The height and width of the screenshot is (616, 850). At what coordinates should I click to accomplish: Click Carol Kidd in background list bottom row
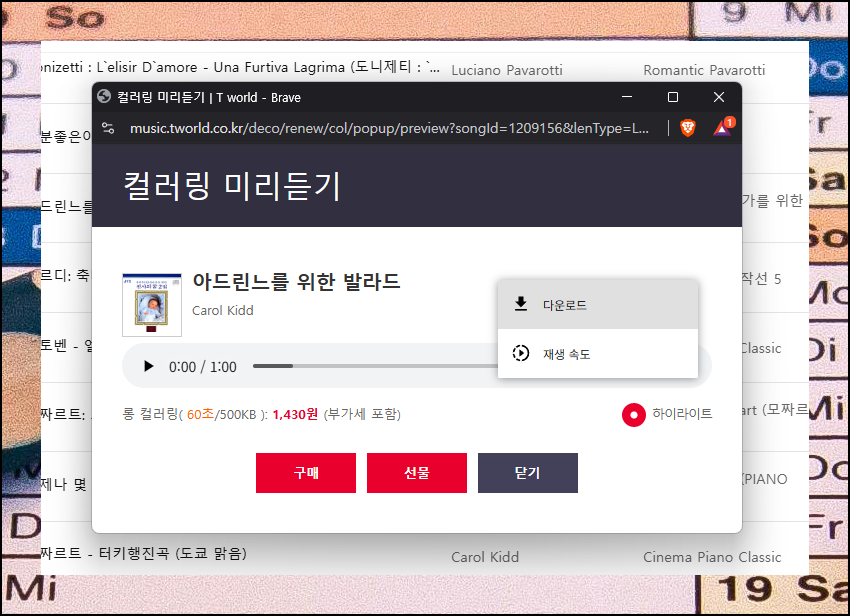(485, 557)
